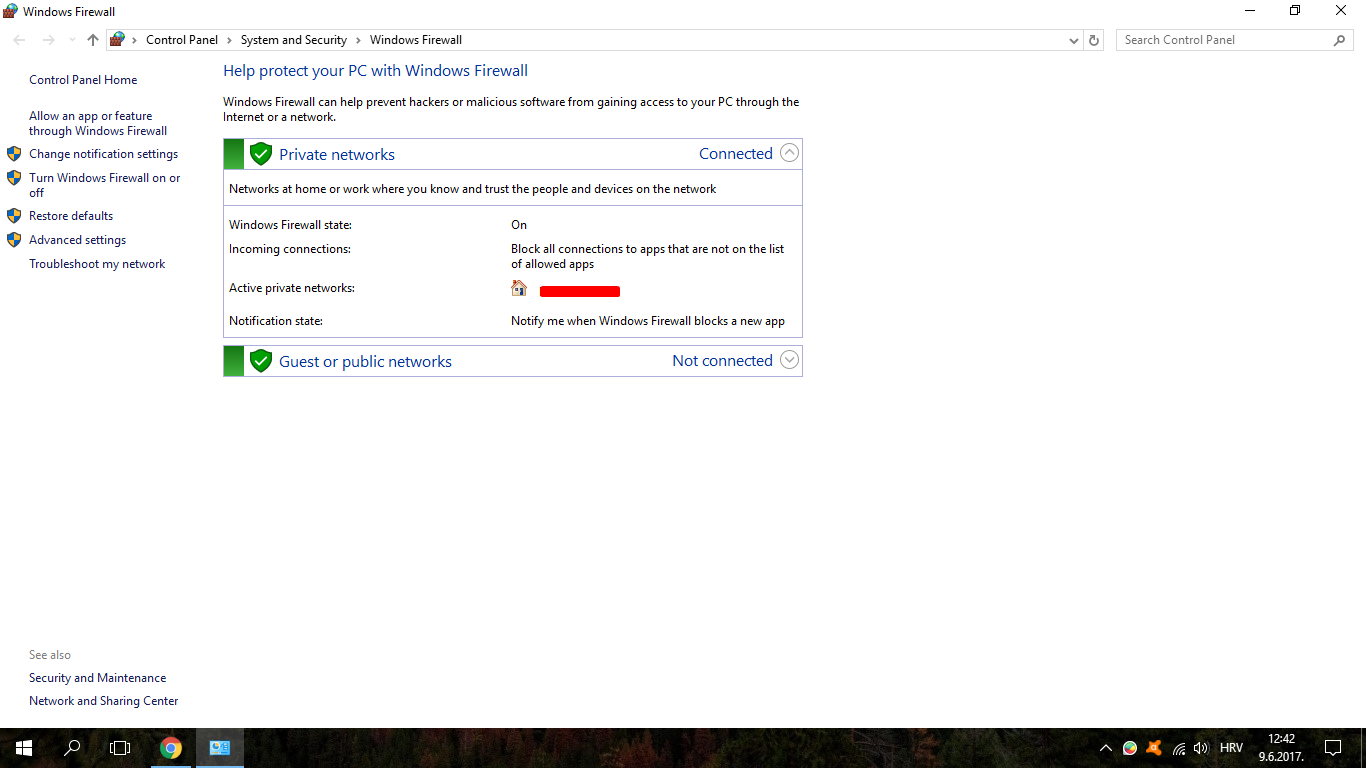Open Control Panel Home
Image resolution: width=1366 pixels, height=768 pixels.
coord(83,80)
